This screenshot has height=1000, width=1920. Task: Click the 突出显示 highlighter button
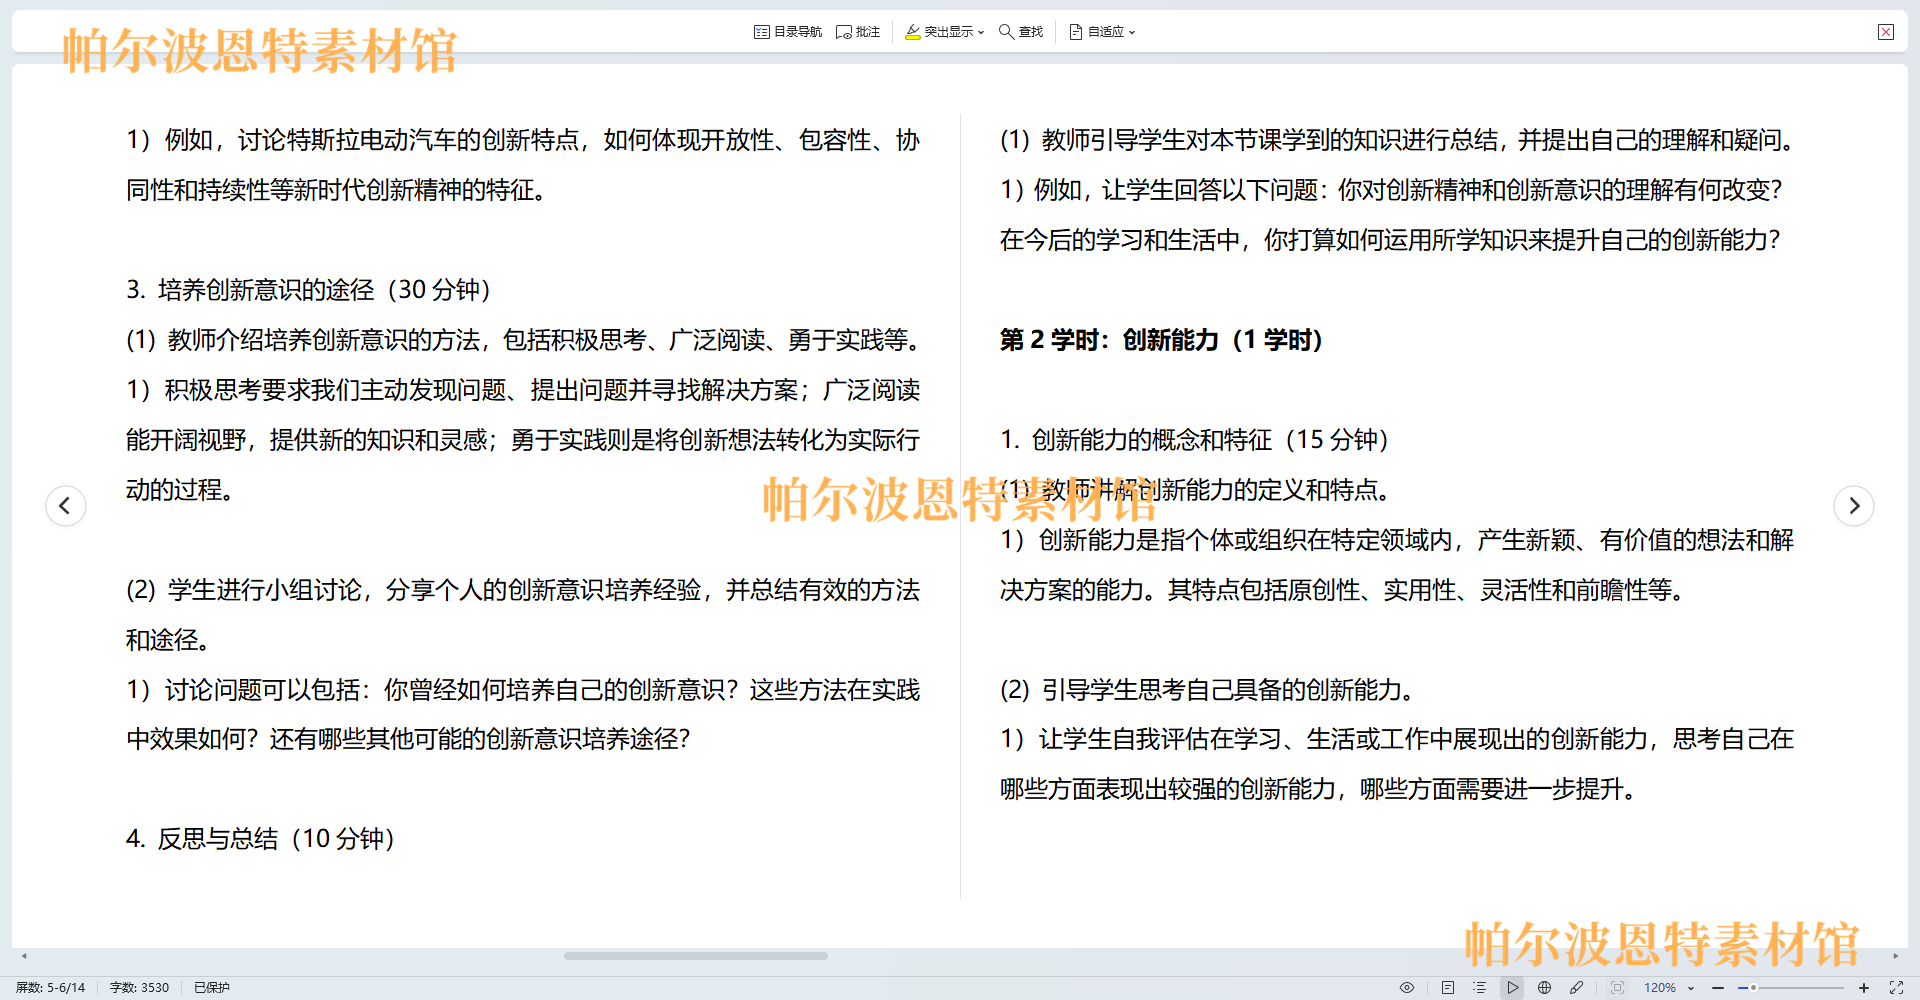pyautogui.click(x=938, y=32)
